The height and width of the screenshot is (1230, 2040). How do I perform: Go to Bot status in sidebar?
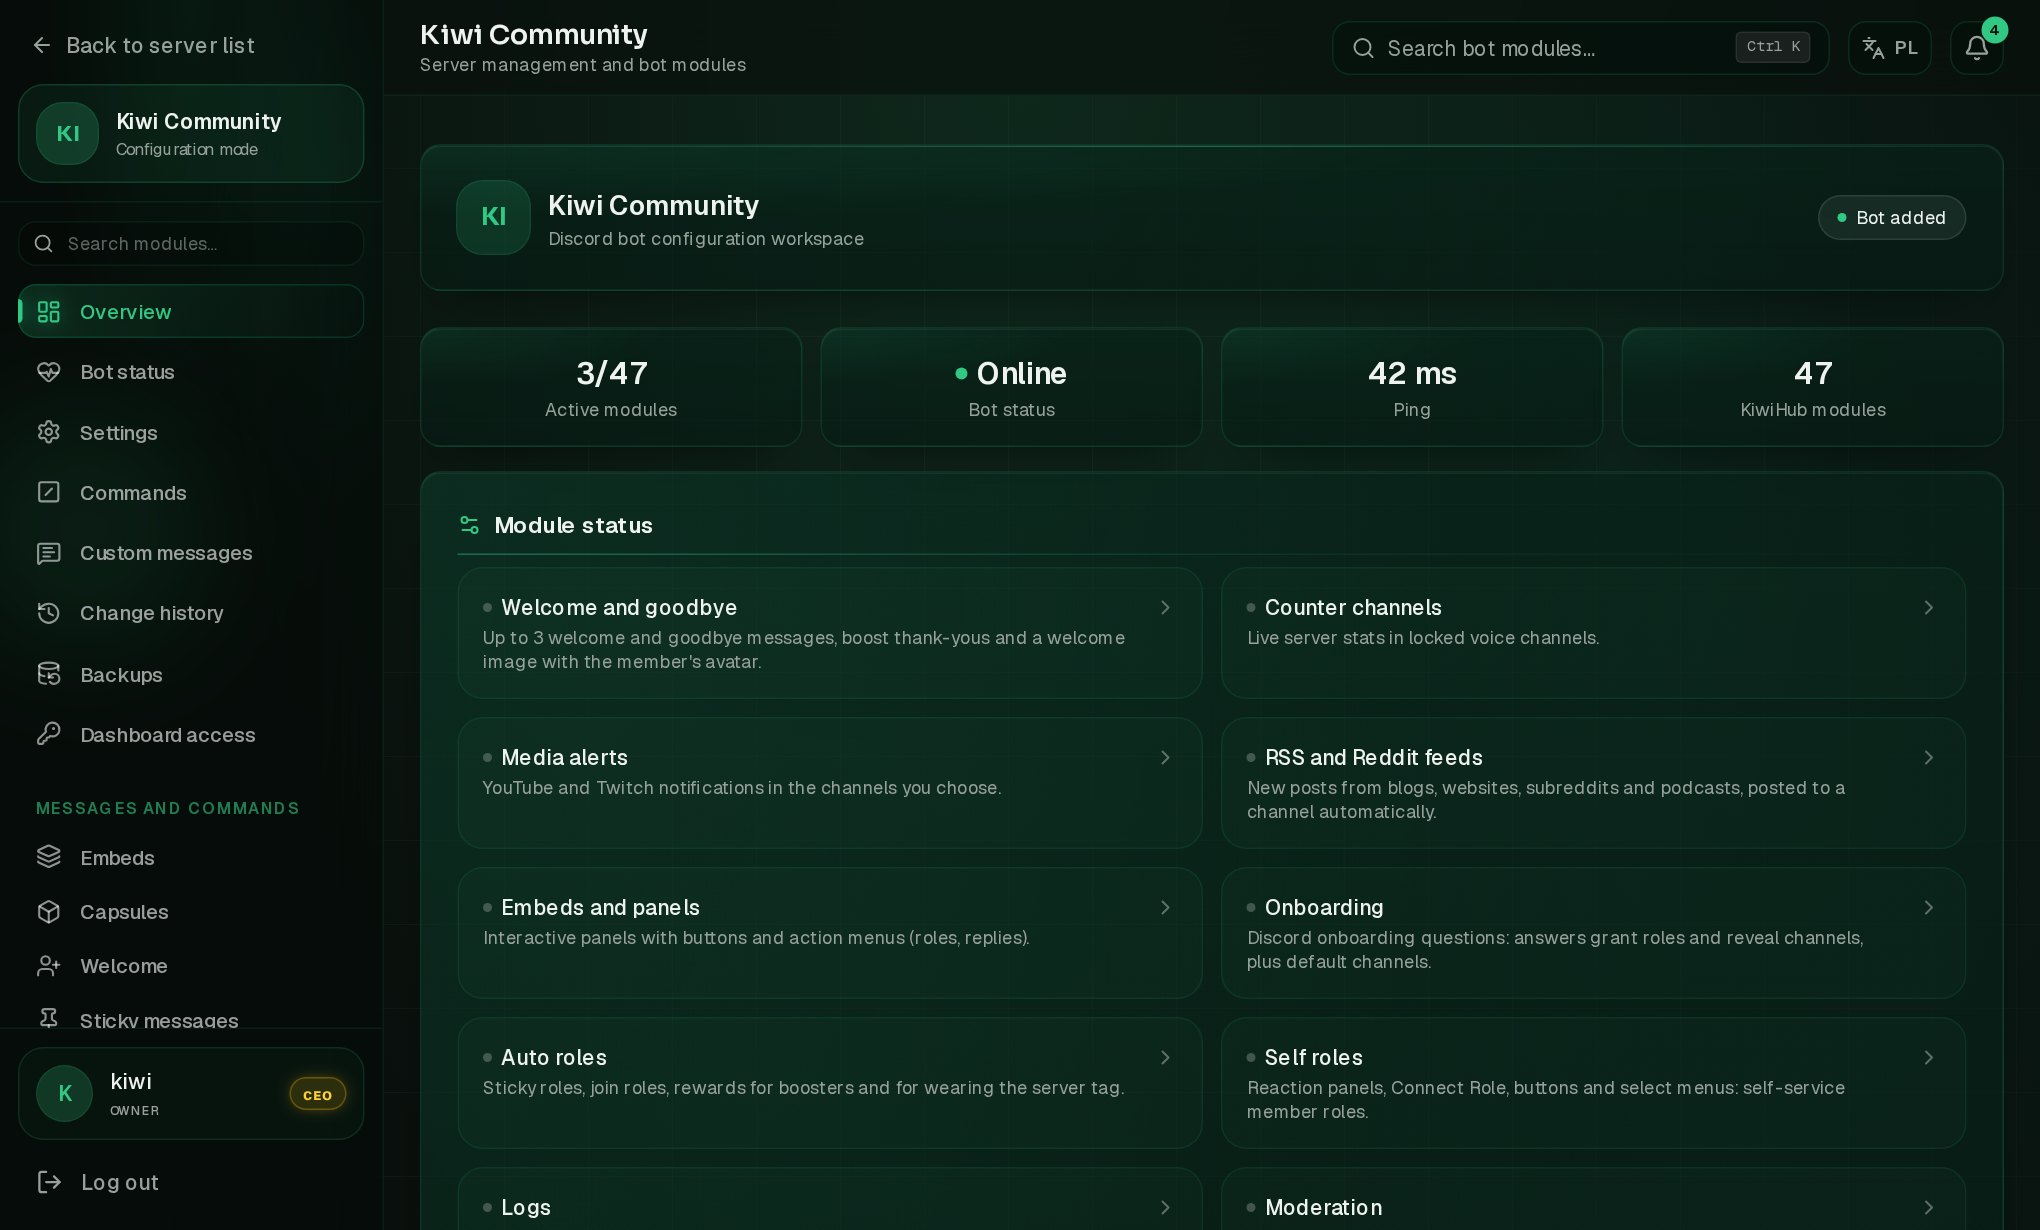[x=191, y=372]
